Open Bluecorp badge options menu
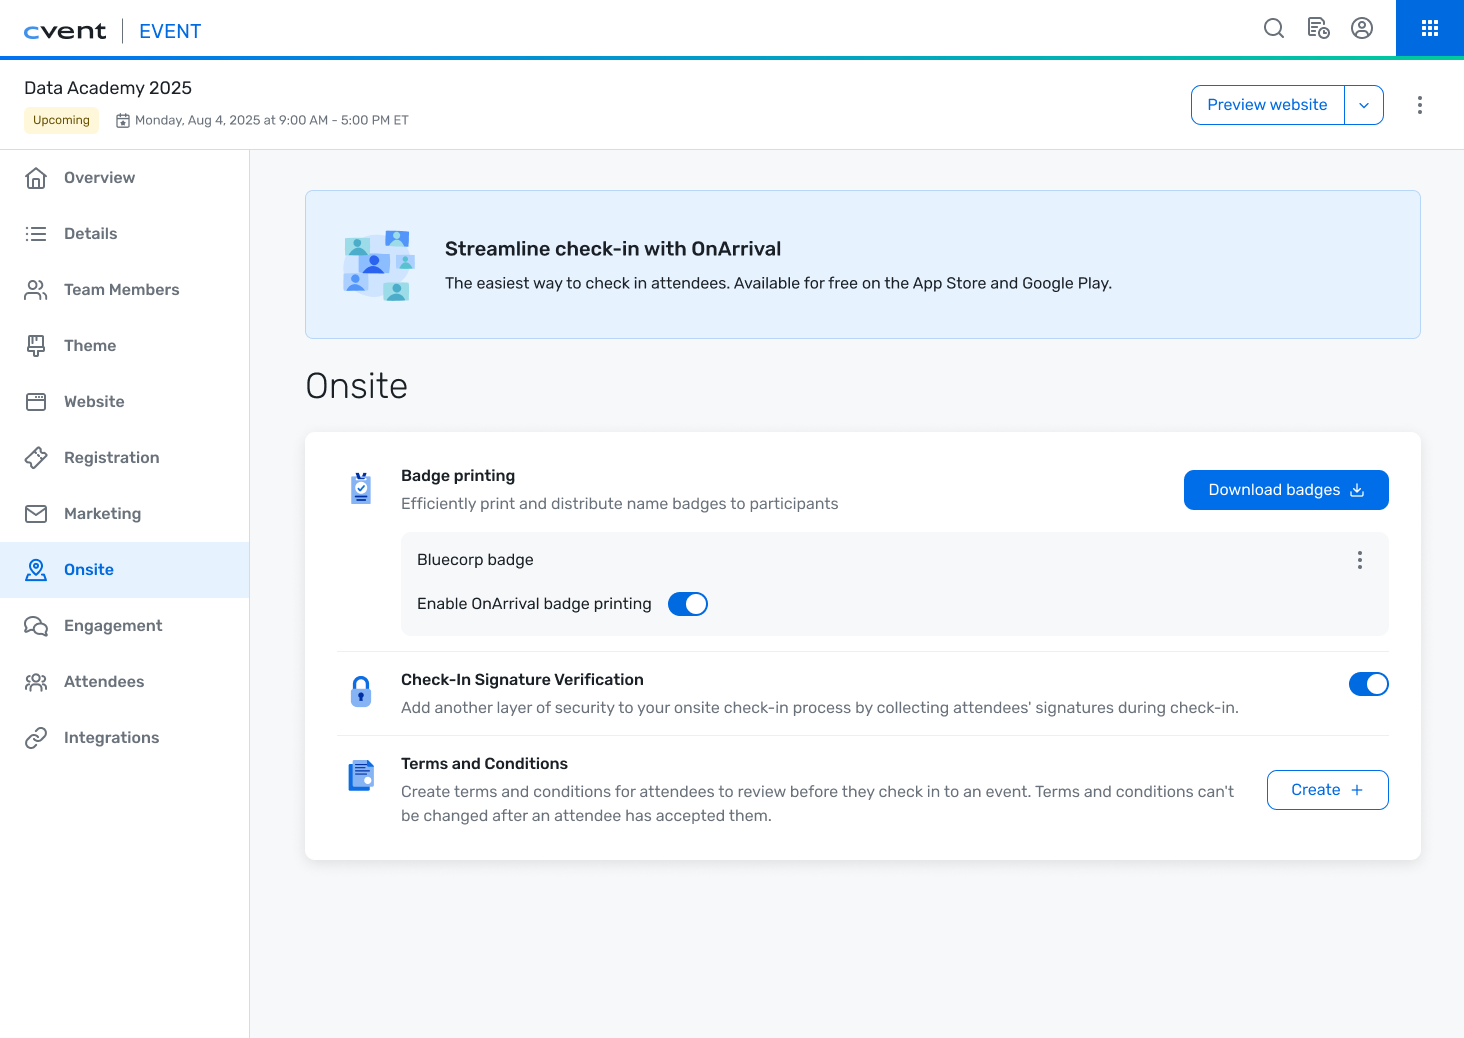 [1360, 560]
